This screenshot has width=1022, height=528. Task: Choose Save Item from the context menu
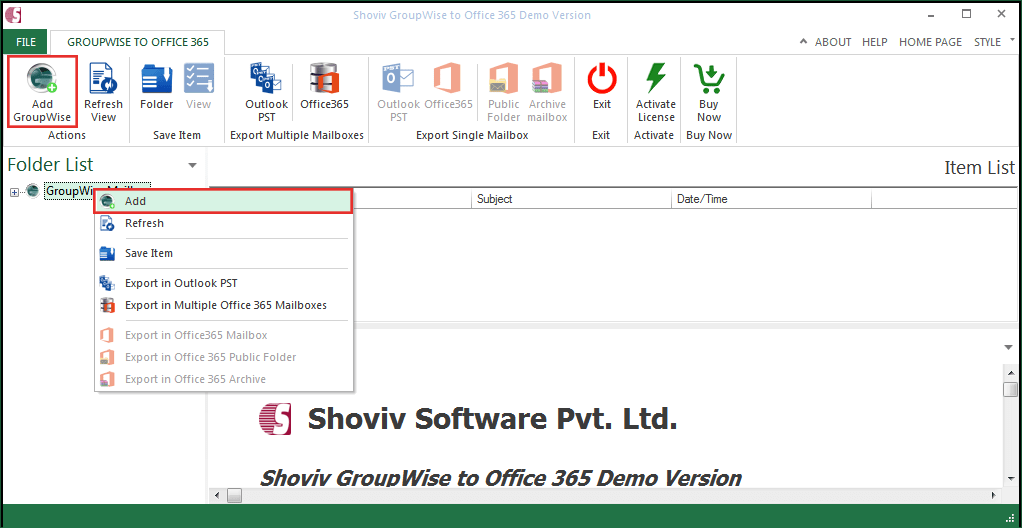[x=224, y=253]
